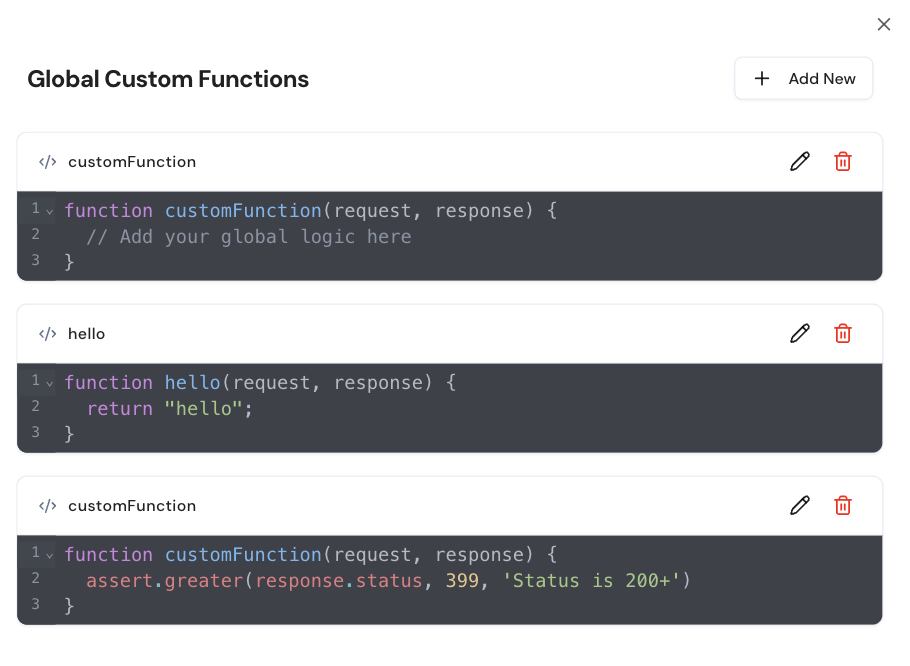
Task: Click the code symbol on bottom customFunction
Action: [x=47, y=505]
